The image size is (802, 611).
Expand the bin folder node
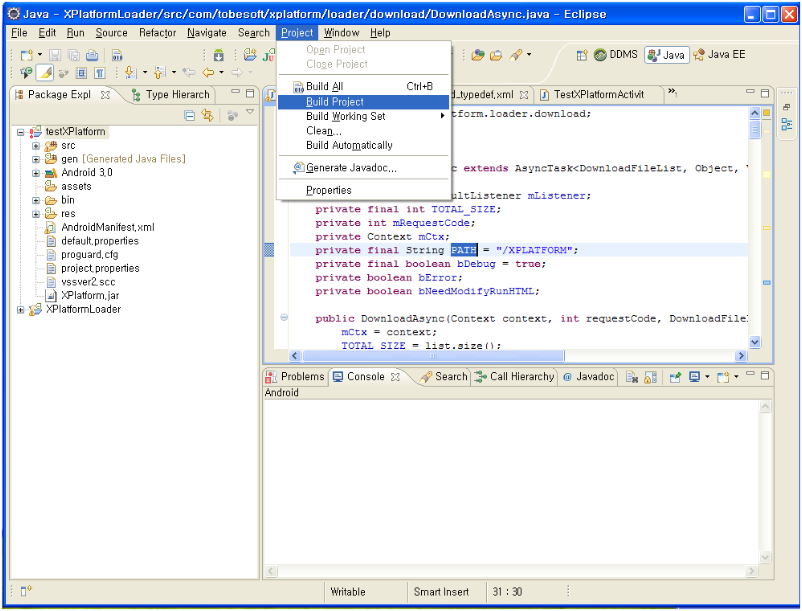[x=36, y=200]
